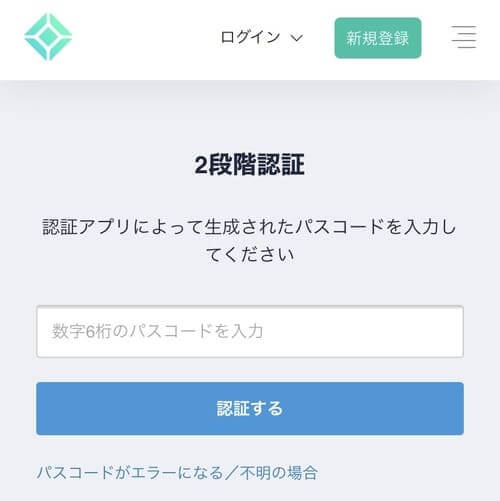The width and height of the screenshot is (500, 501).
Task: Get help for passcode errors link
Action: point(177,473)
